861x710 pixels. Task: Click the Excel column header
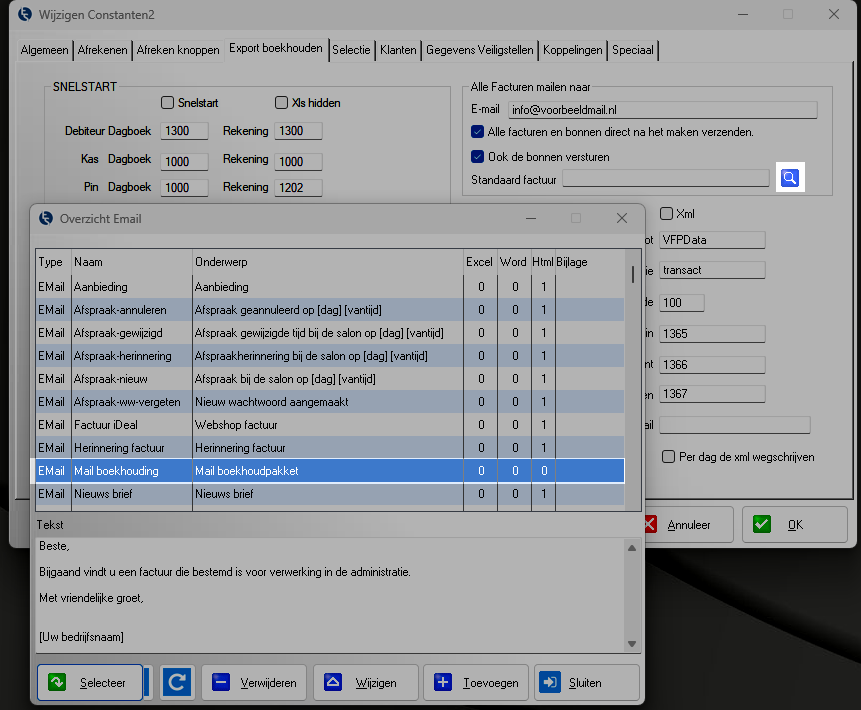coord(480,262)
